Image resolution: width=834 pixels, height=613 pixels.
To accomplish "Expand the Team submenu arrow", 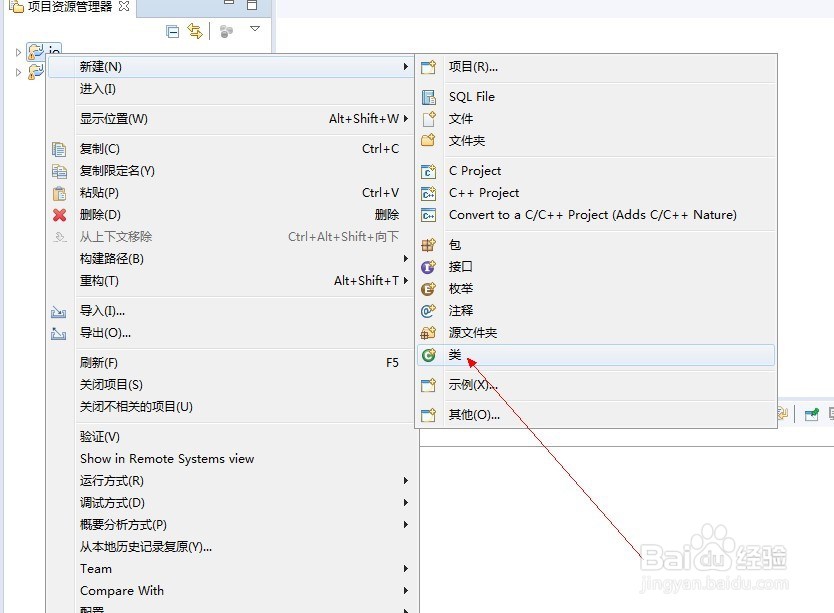I will [406, 569].
